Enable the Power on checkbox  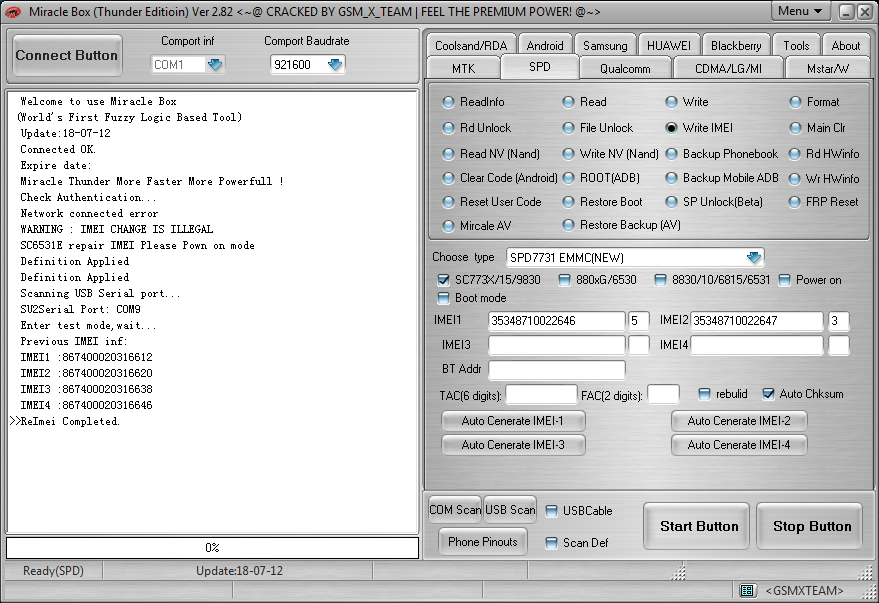784,280
